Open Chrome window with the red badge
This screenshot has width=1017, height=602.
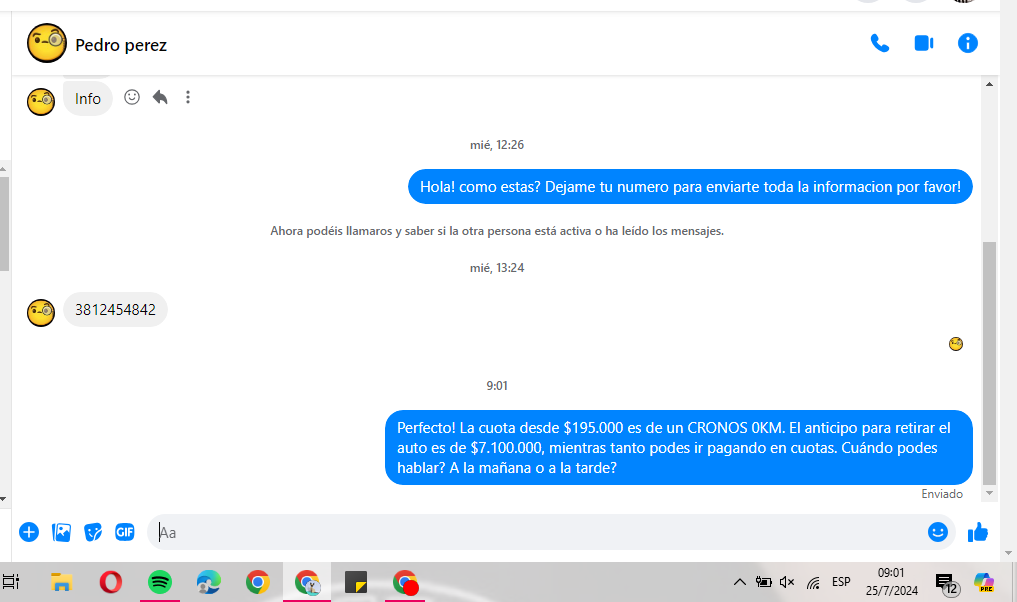click(405, 582)
